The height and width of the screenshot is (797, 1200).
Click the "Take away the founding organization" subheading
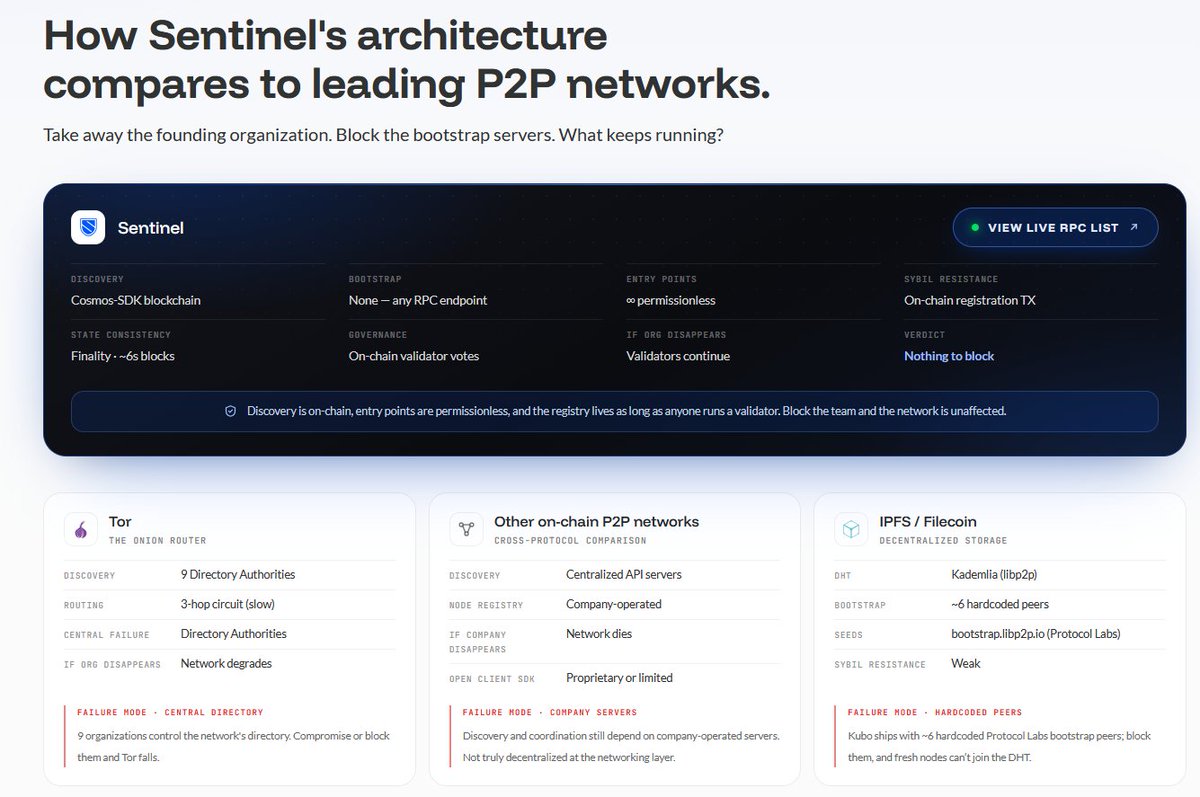[383, 135]
